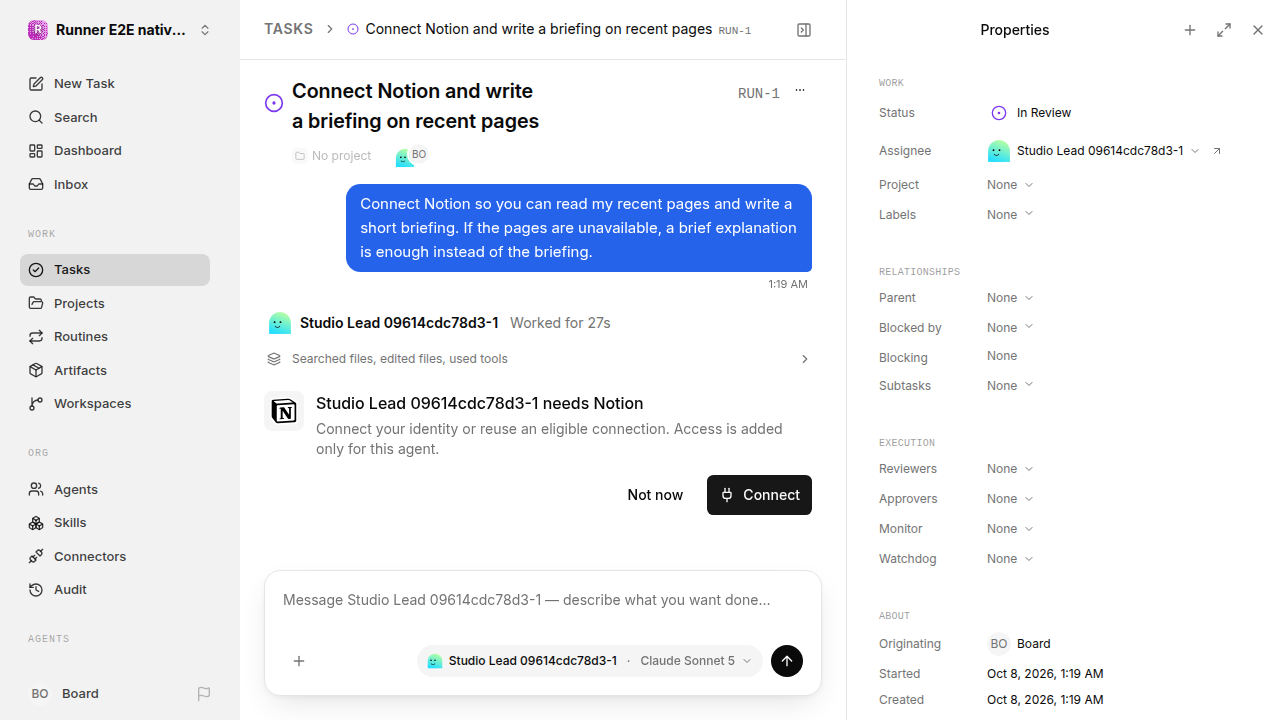Open the Connectors plug icon
1280x720 pixels.
click(x=36, y=556)
